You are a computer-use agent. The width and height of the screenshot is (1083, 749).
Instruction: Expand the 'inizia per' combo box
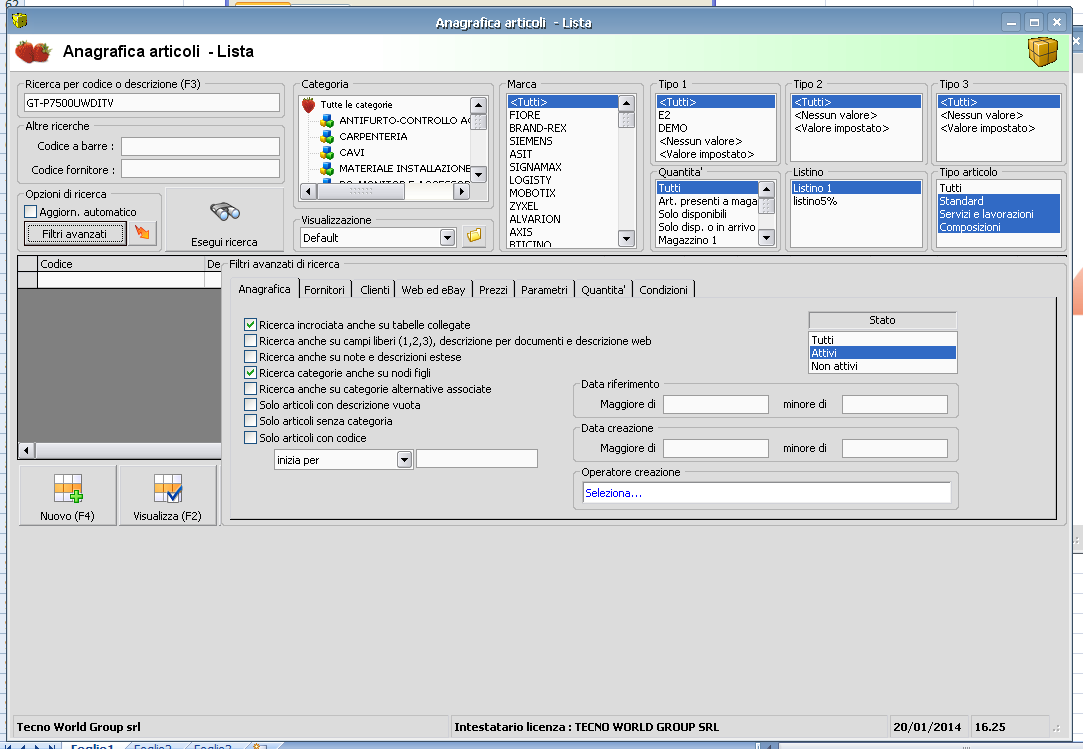[x=404, y=460]
